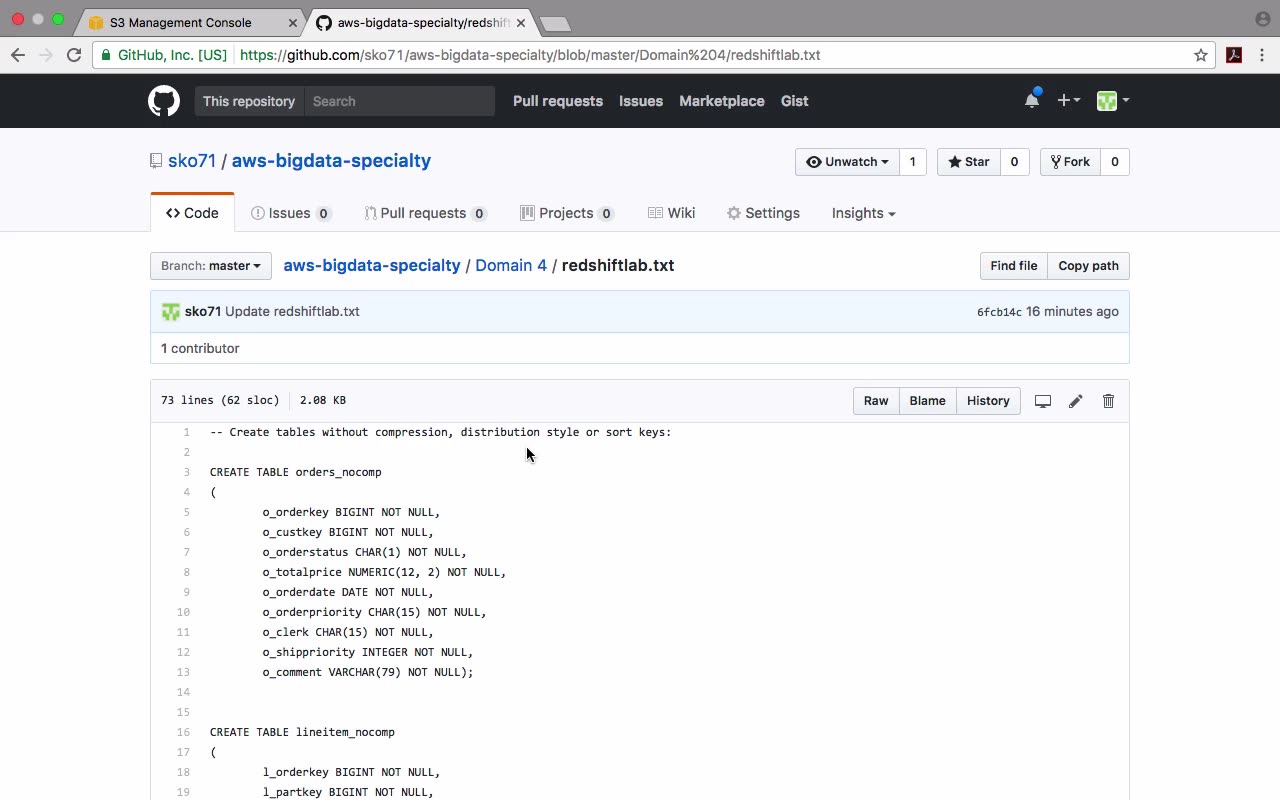Expand the Insights menu
The image size is (1280, 800).
click(863, 213)
